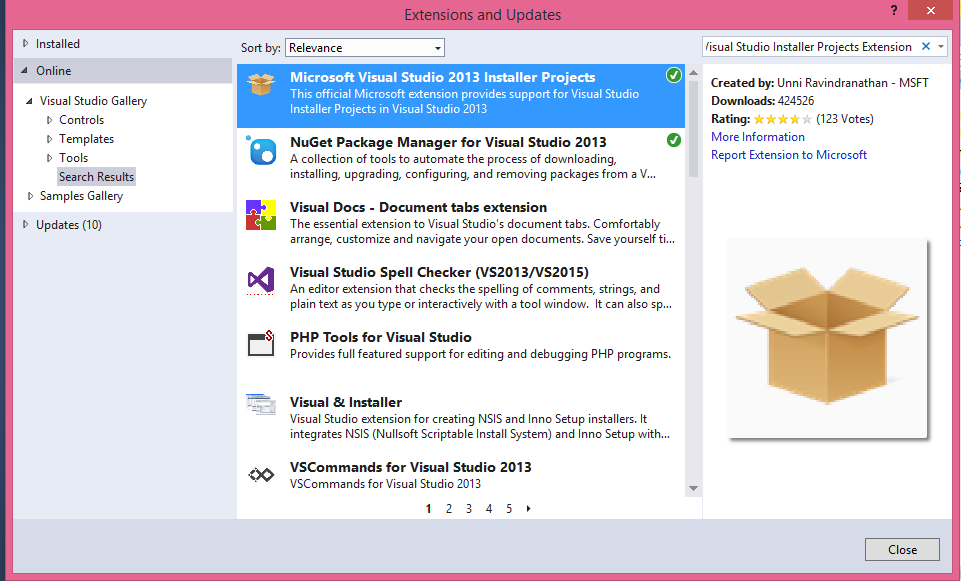
Task: Expand the Updates (10) category
Action: click(x=25, y=225)
